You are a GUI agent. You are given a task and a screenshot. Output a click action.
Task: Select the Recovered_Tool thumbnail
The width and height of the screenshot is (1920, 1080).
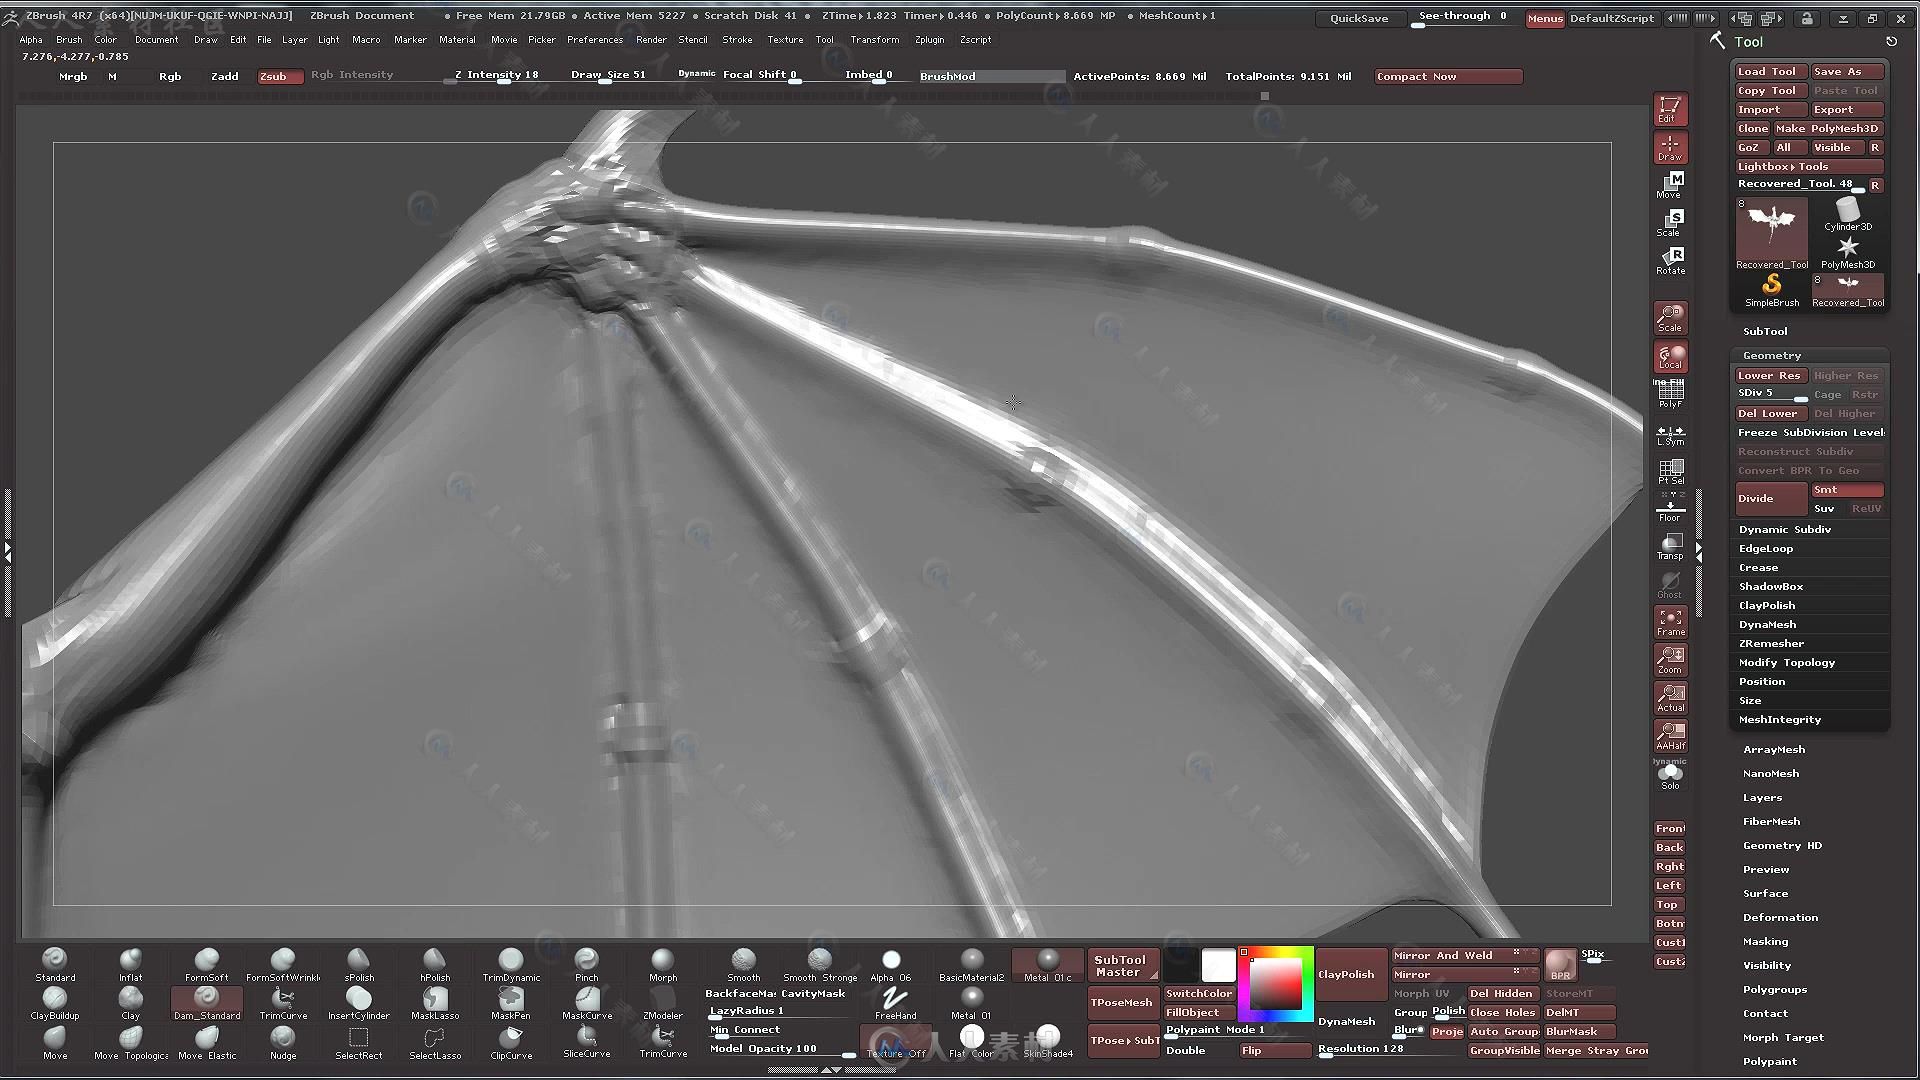(x=1772, y=234)
